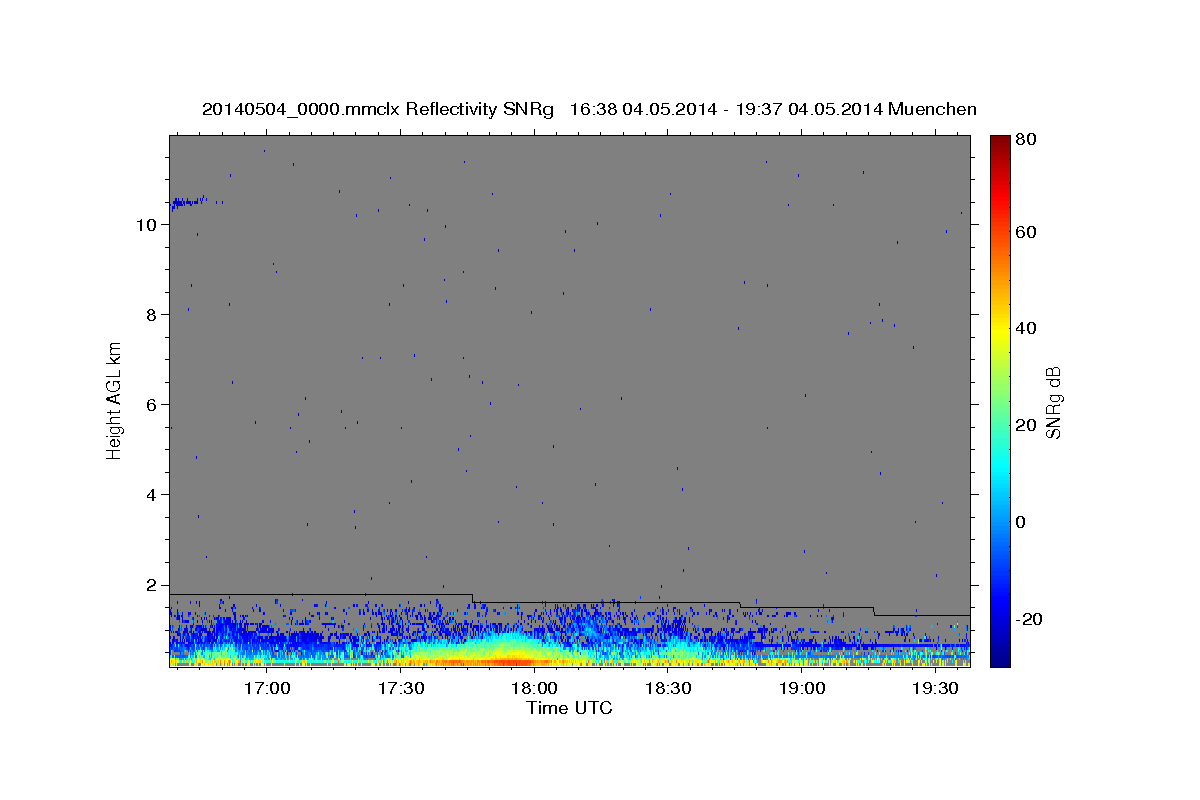Click the 19:30 time tick label

point(935,688)
